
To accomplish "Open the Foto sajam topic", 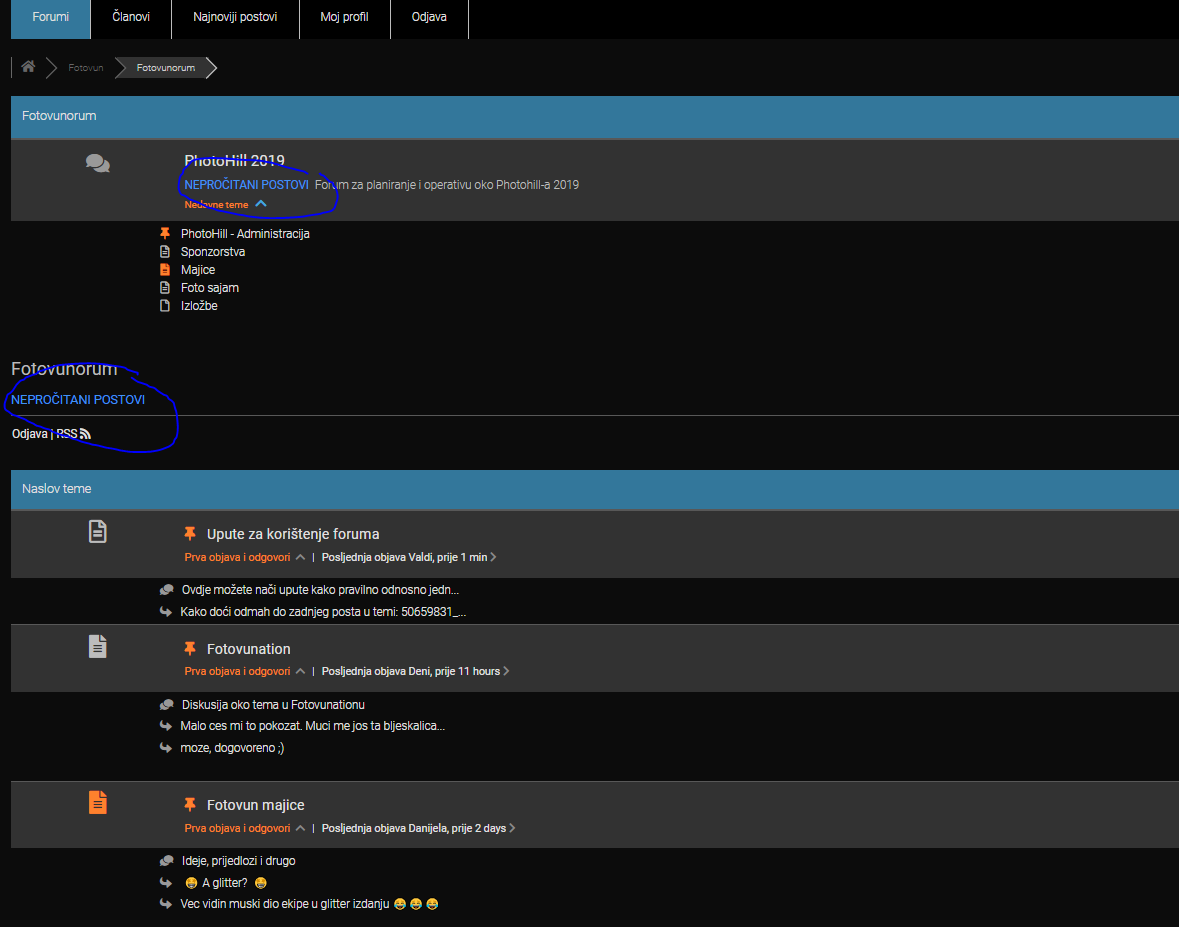I will point(210,288).
